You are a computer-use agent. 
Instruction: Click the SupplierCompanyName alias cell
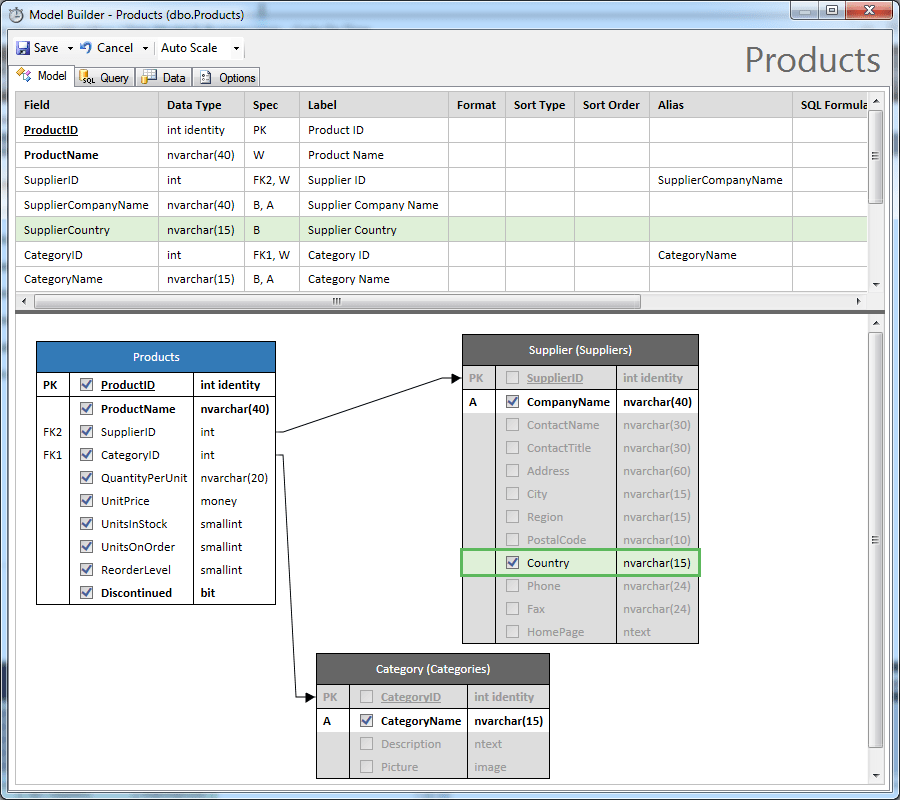pyautogui.click(x=720, y=180)
